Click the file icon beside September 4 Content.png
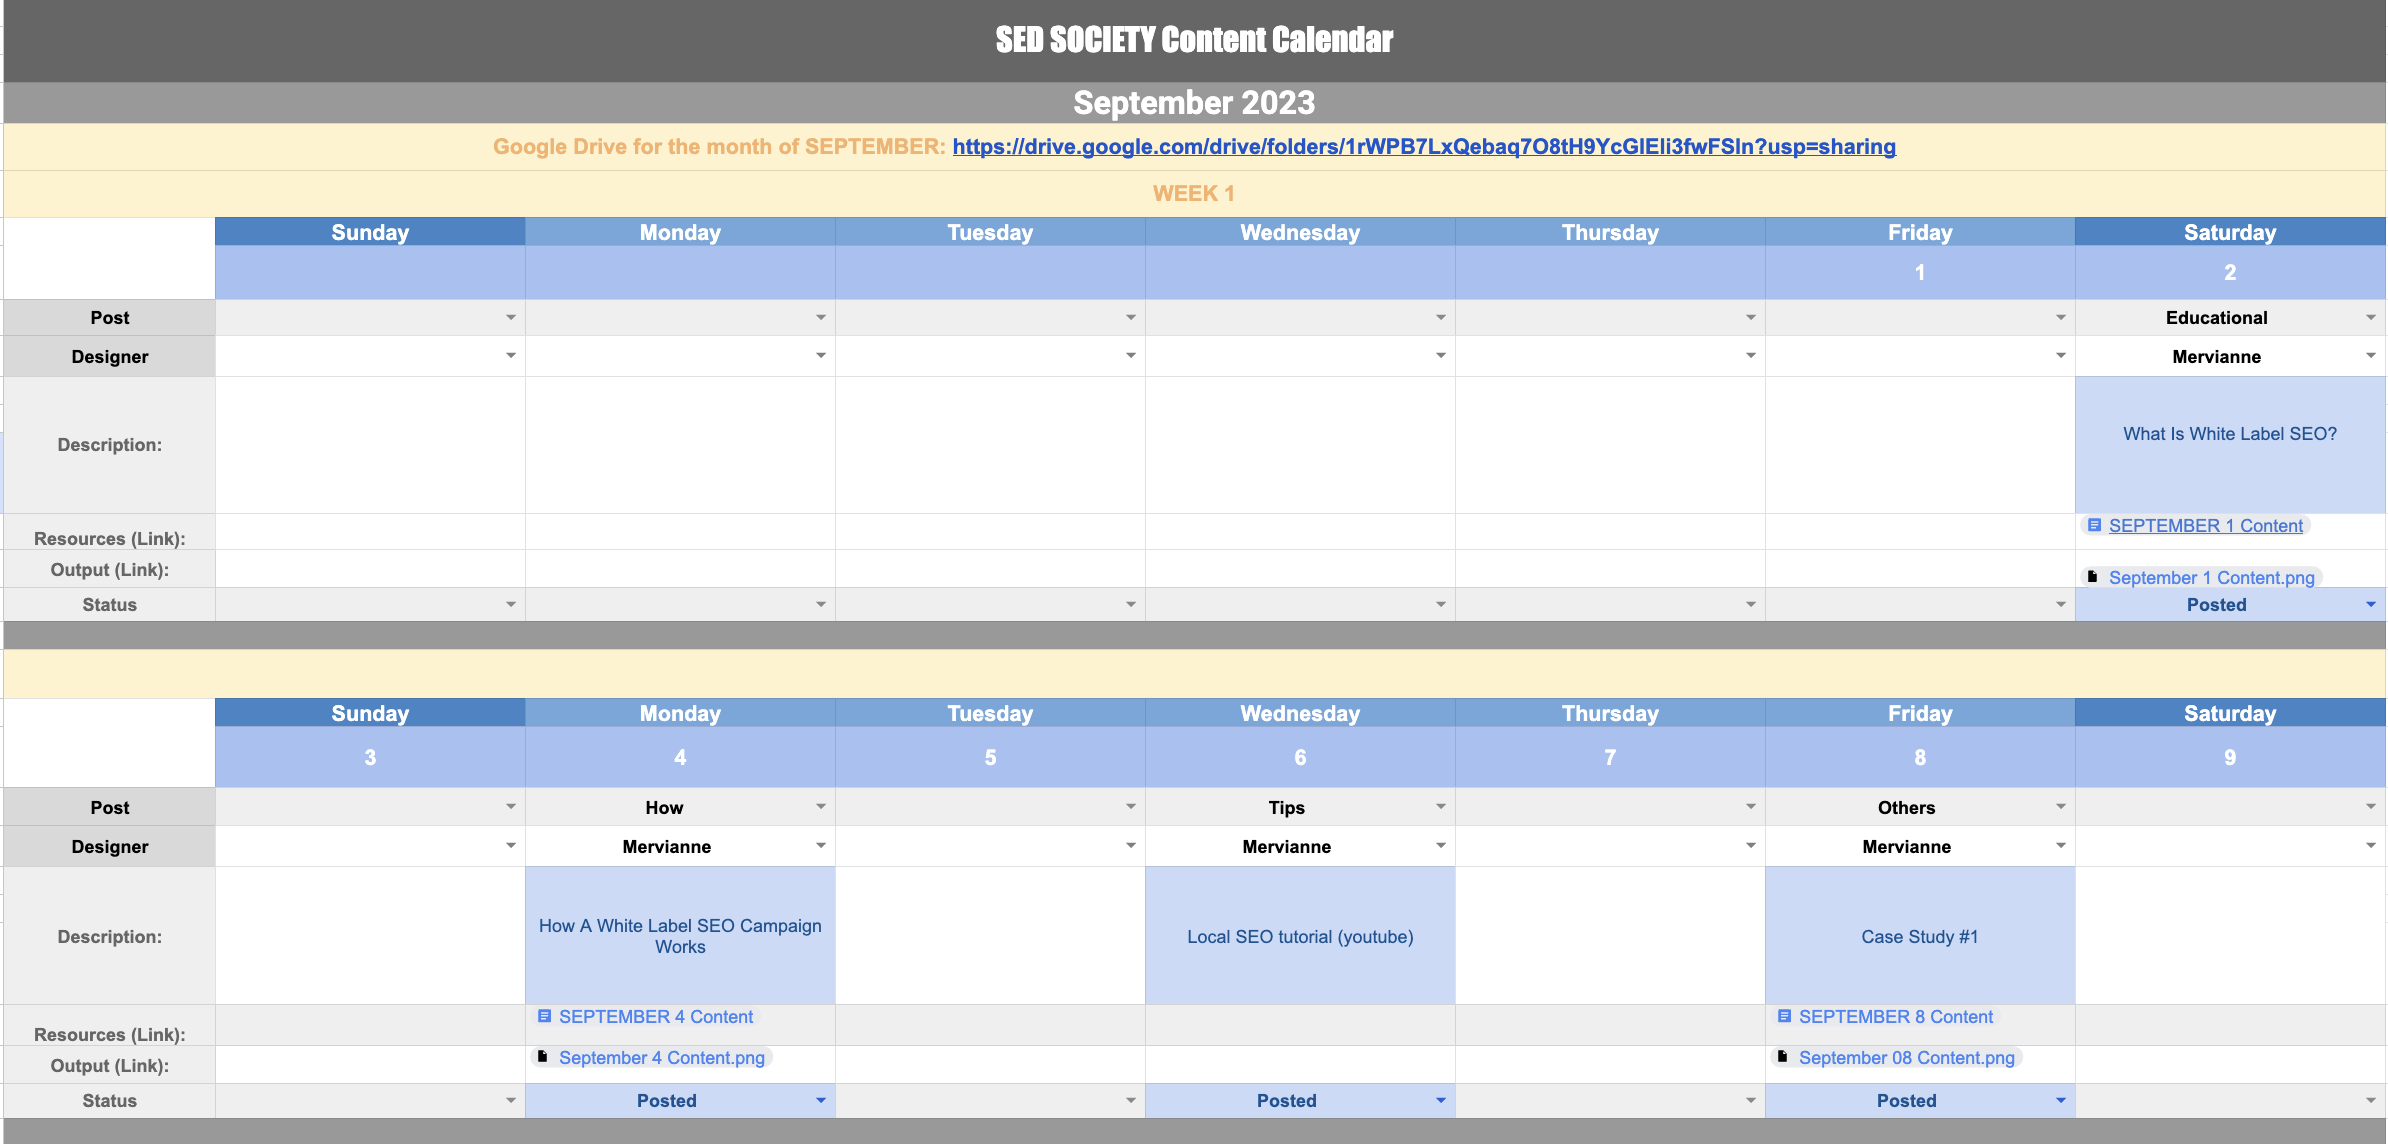The width and height of the screenshot is (2388, 1144). (542, 1057)
